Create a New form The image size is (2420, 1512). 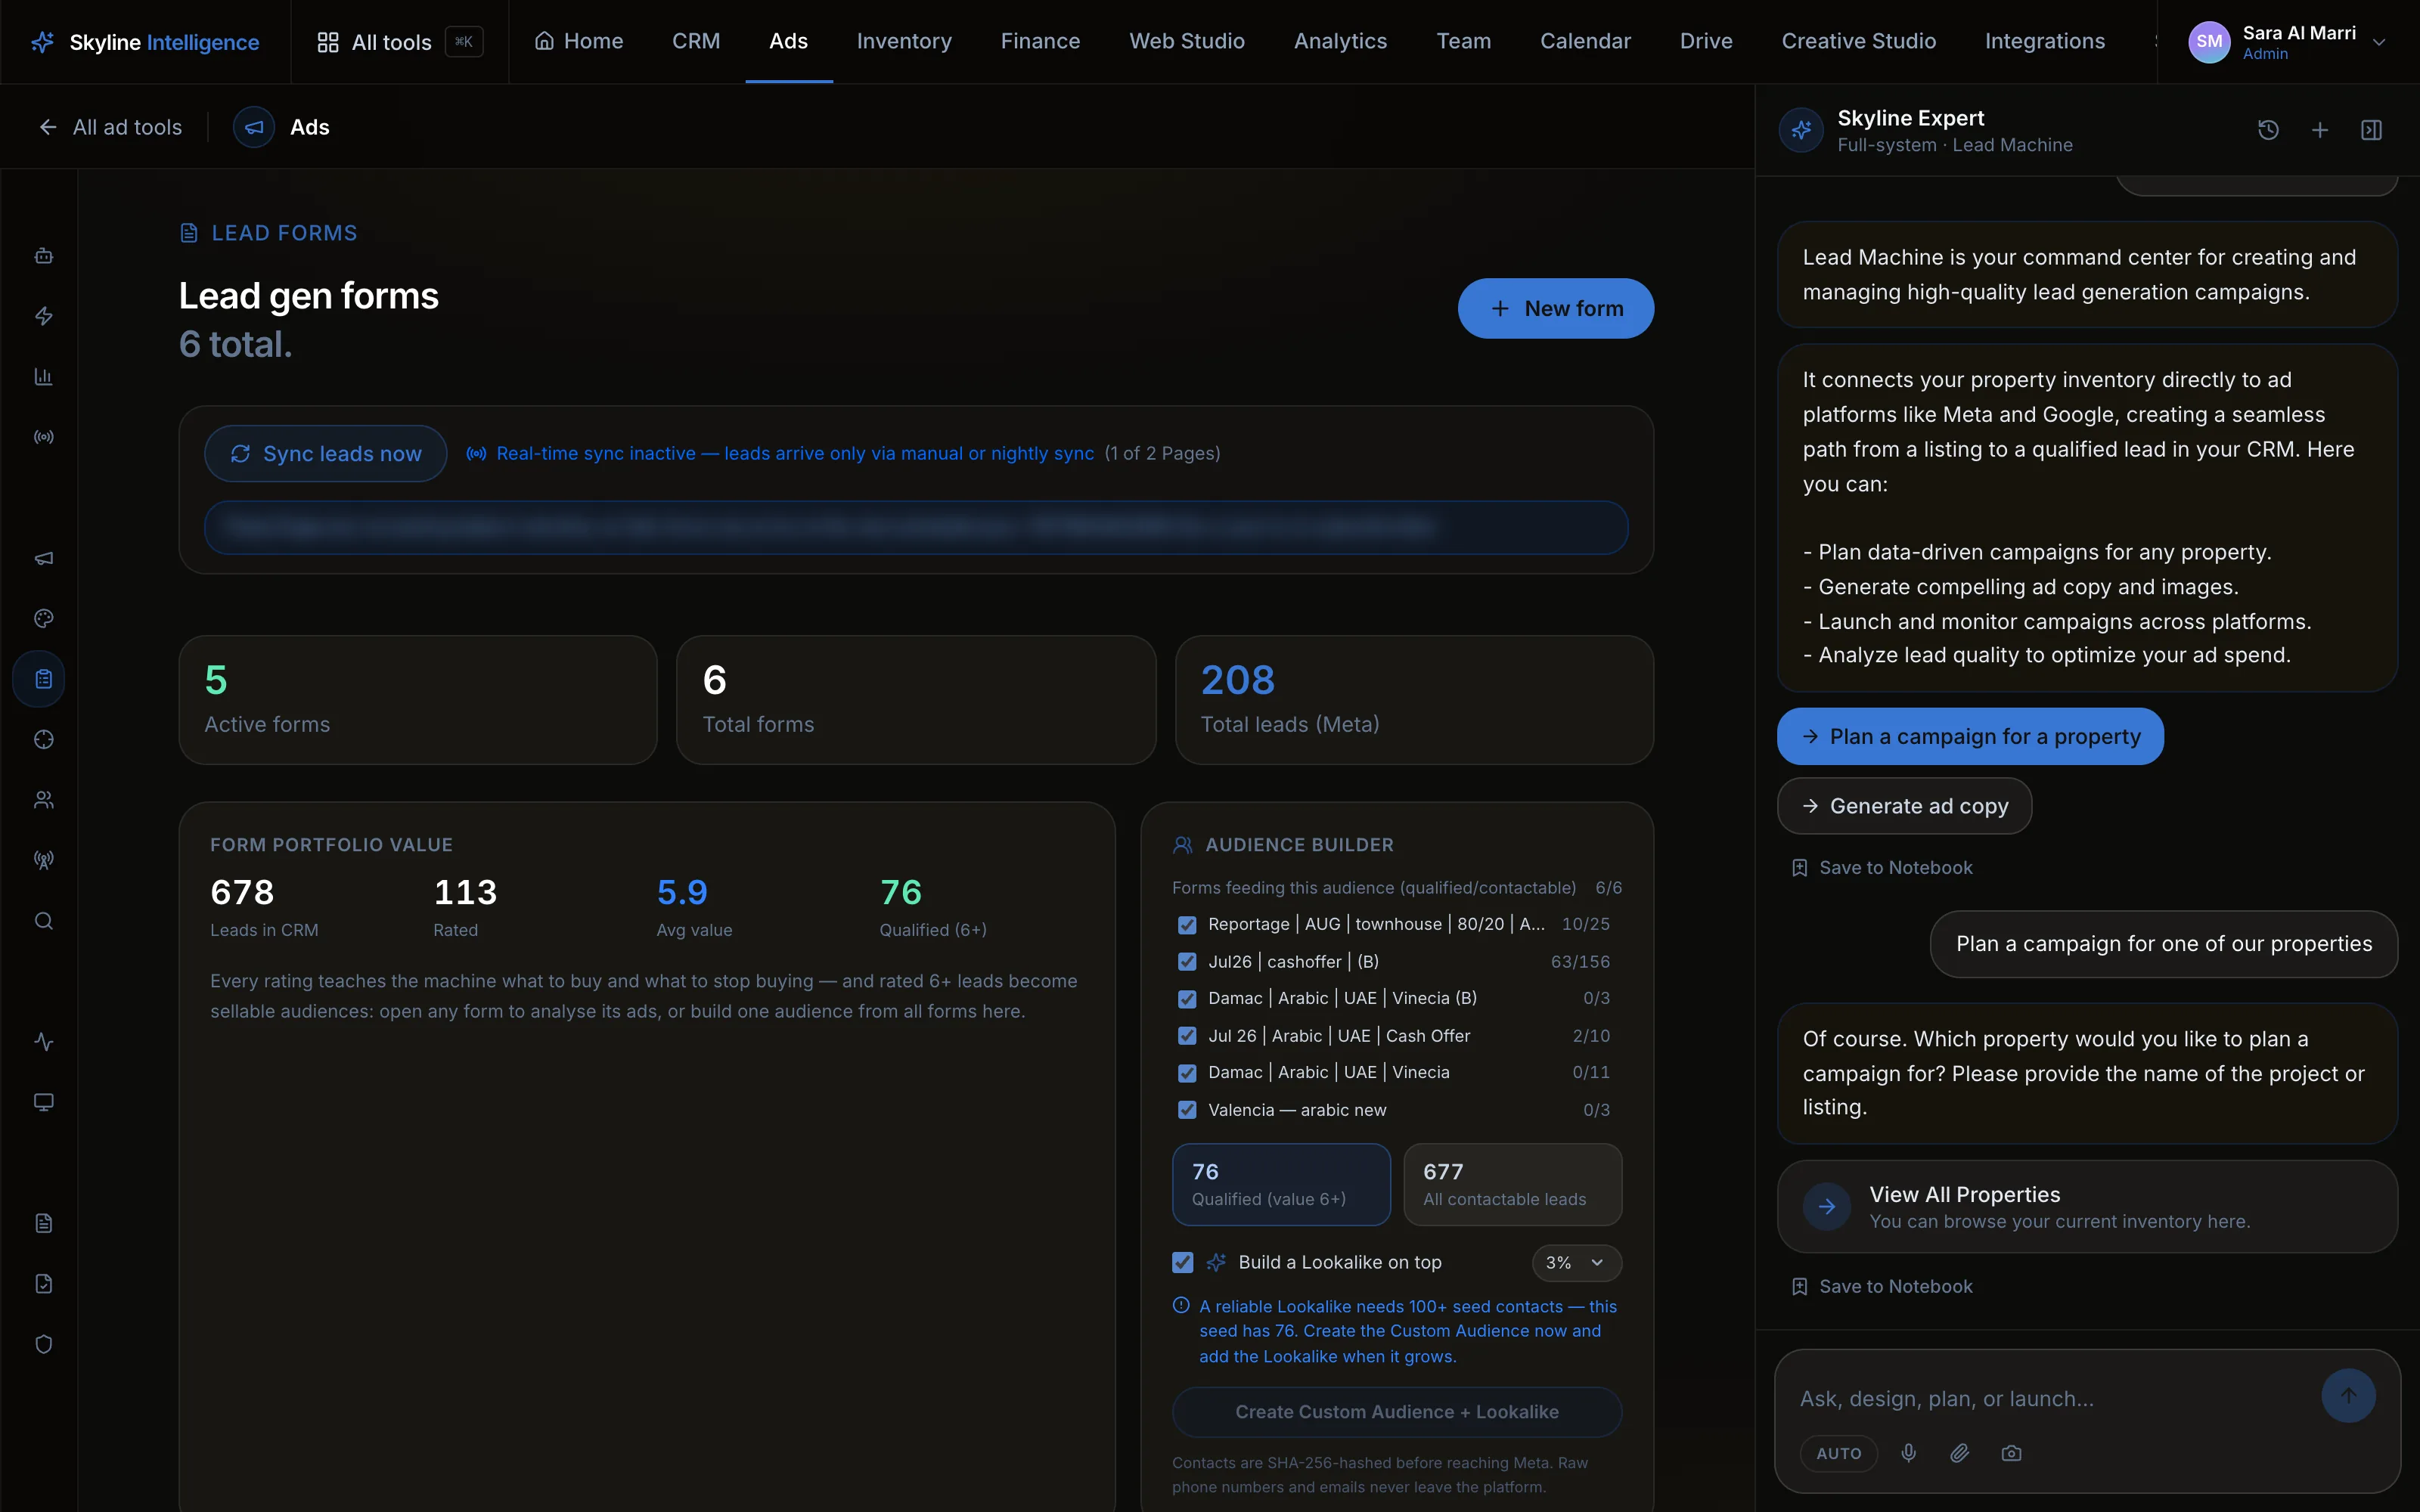[x=1555, y=308]
